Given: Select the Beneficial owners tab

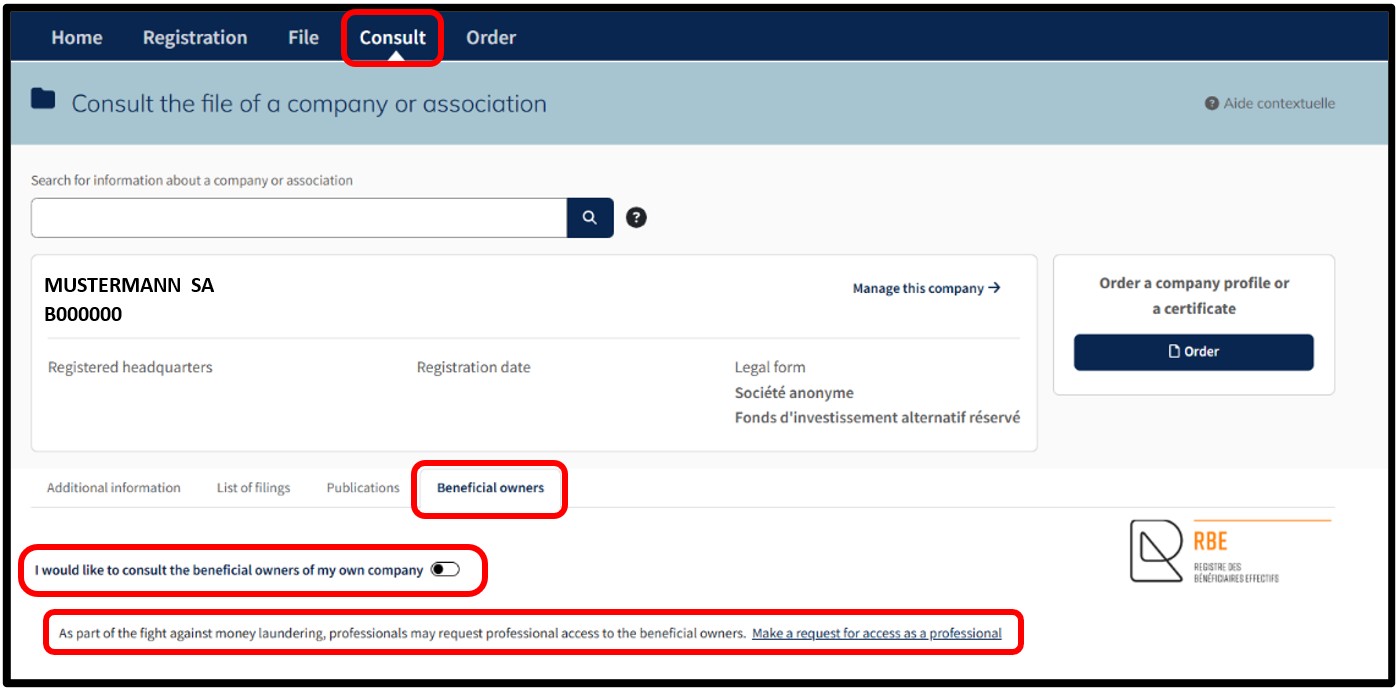Looking at the screenshot, I should [491, 488].
